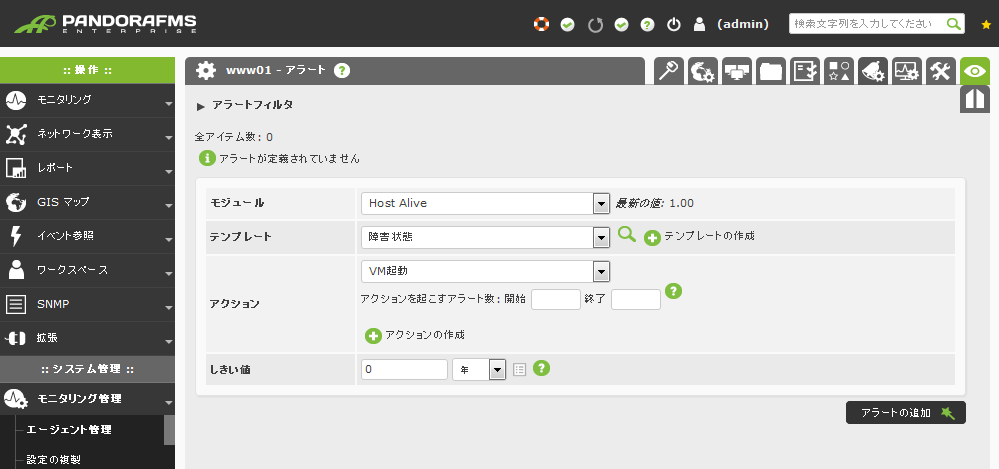Click the しきい値 value field
Screen dimensions: 999x469
[405, 370]
